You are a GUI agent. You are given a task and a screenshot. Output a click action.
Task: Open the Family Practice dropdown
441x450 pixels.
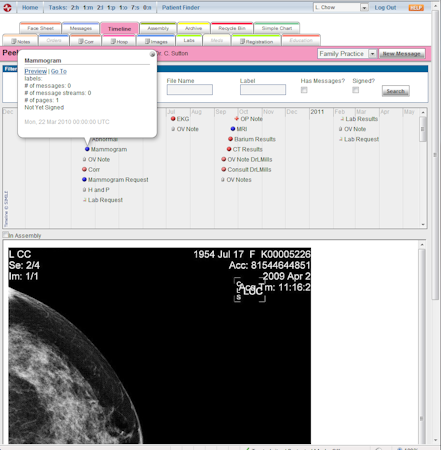[372, 54]
